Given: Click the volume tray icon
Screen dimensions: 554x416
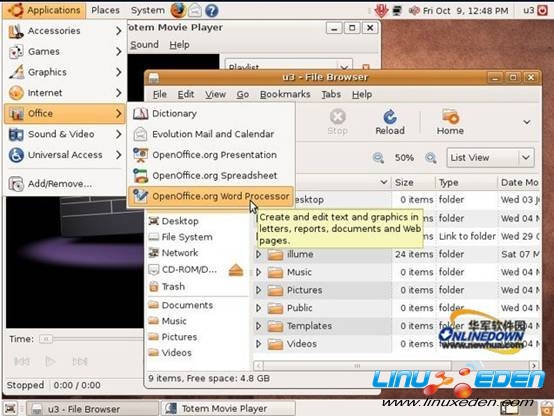Looking at the screenshot, I should click(x=413, y=11).
